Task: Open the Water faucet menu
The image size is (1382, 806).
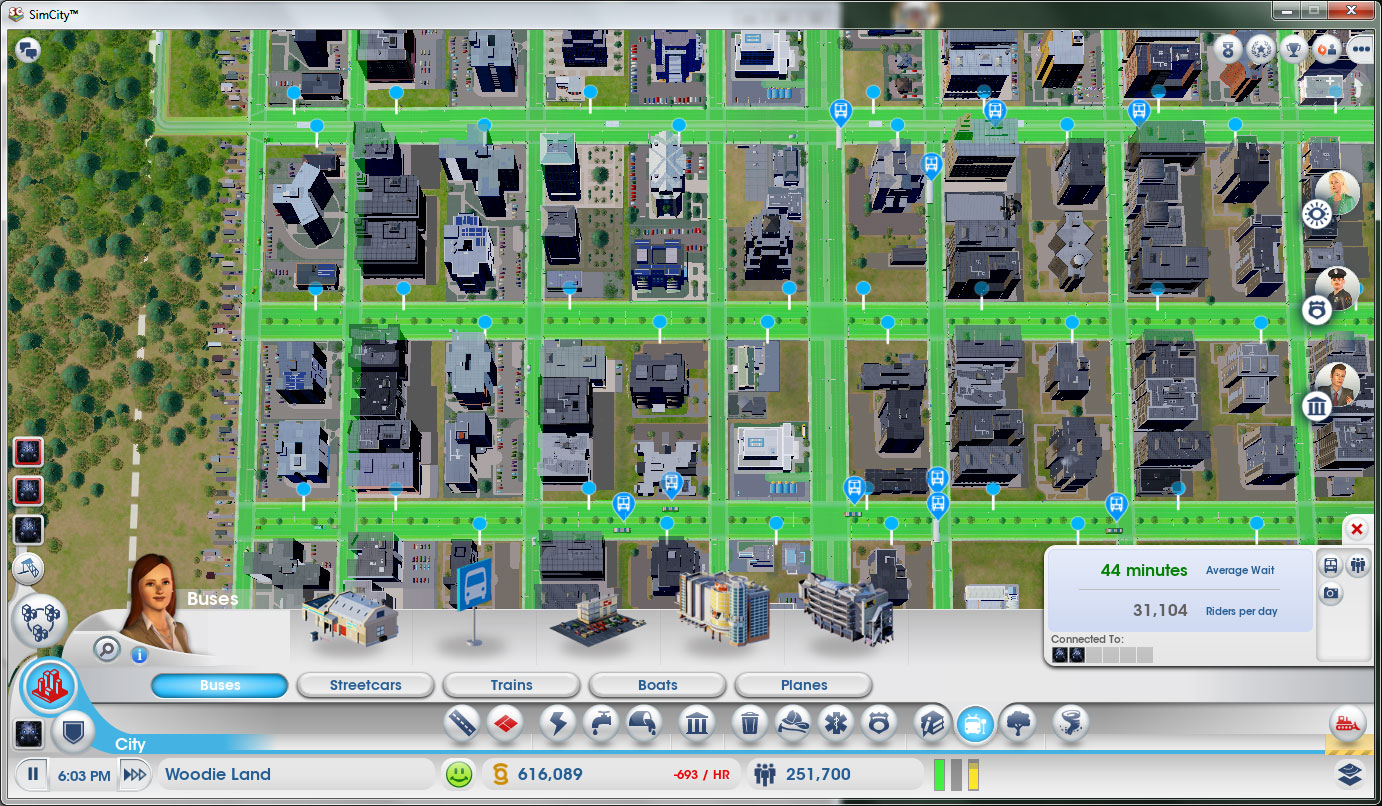Action: [x=601, y=723]
